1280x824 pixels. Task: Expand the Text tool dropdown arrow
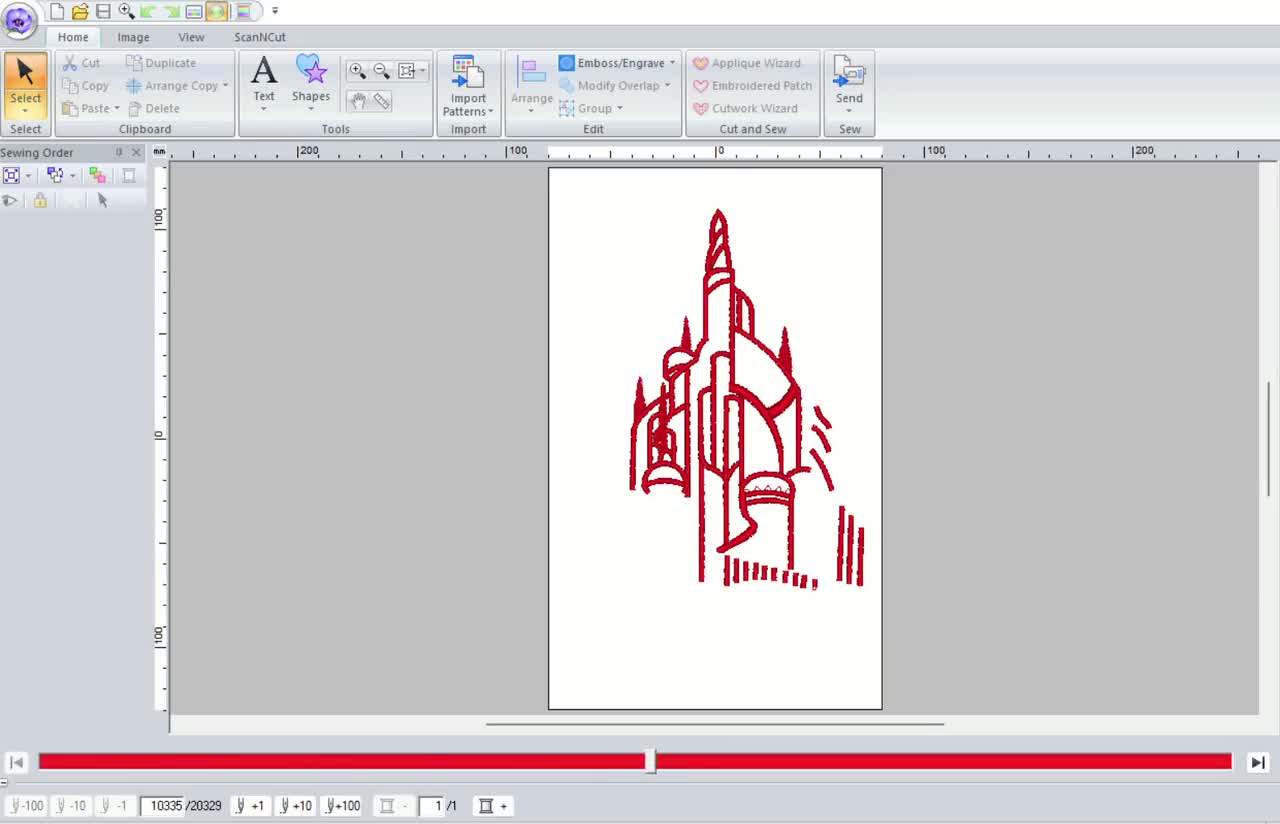pos(264,110)
